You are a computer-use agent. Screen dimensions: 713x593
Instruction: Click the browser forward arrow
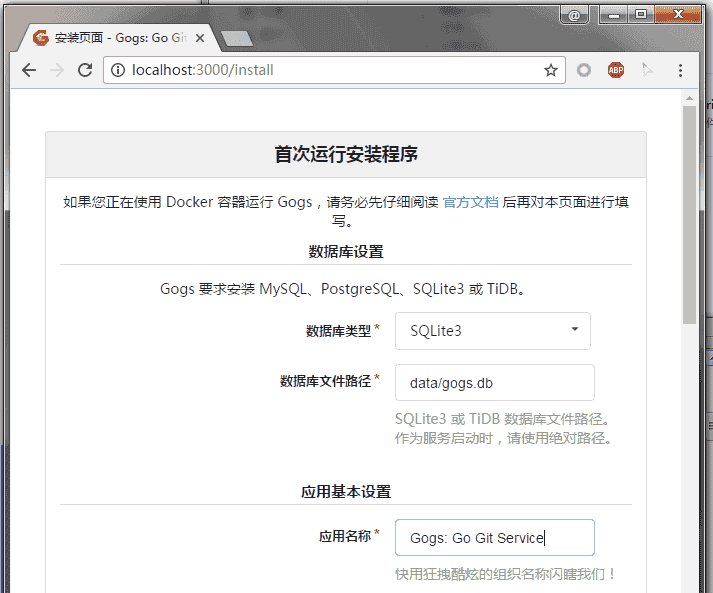57,70
